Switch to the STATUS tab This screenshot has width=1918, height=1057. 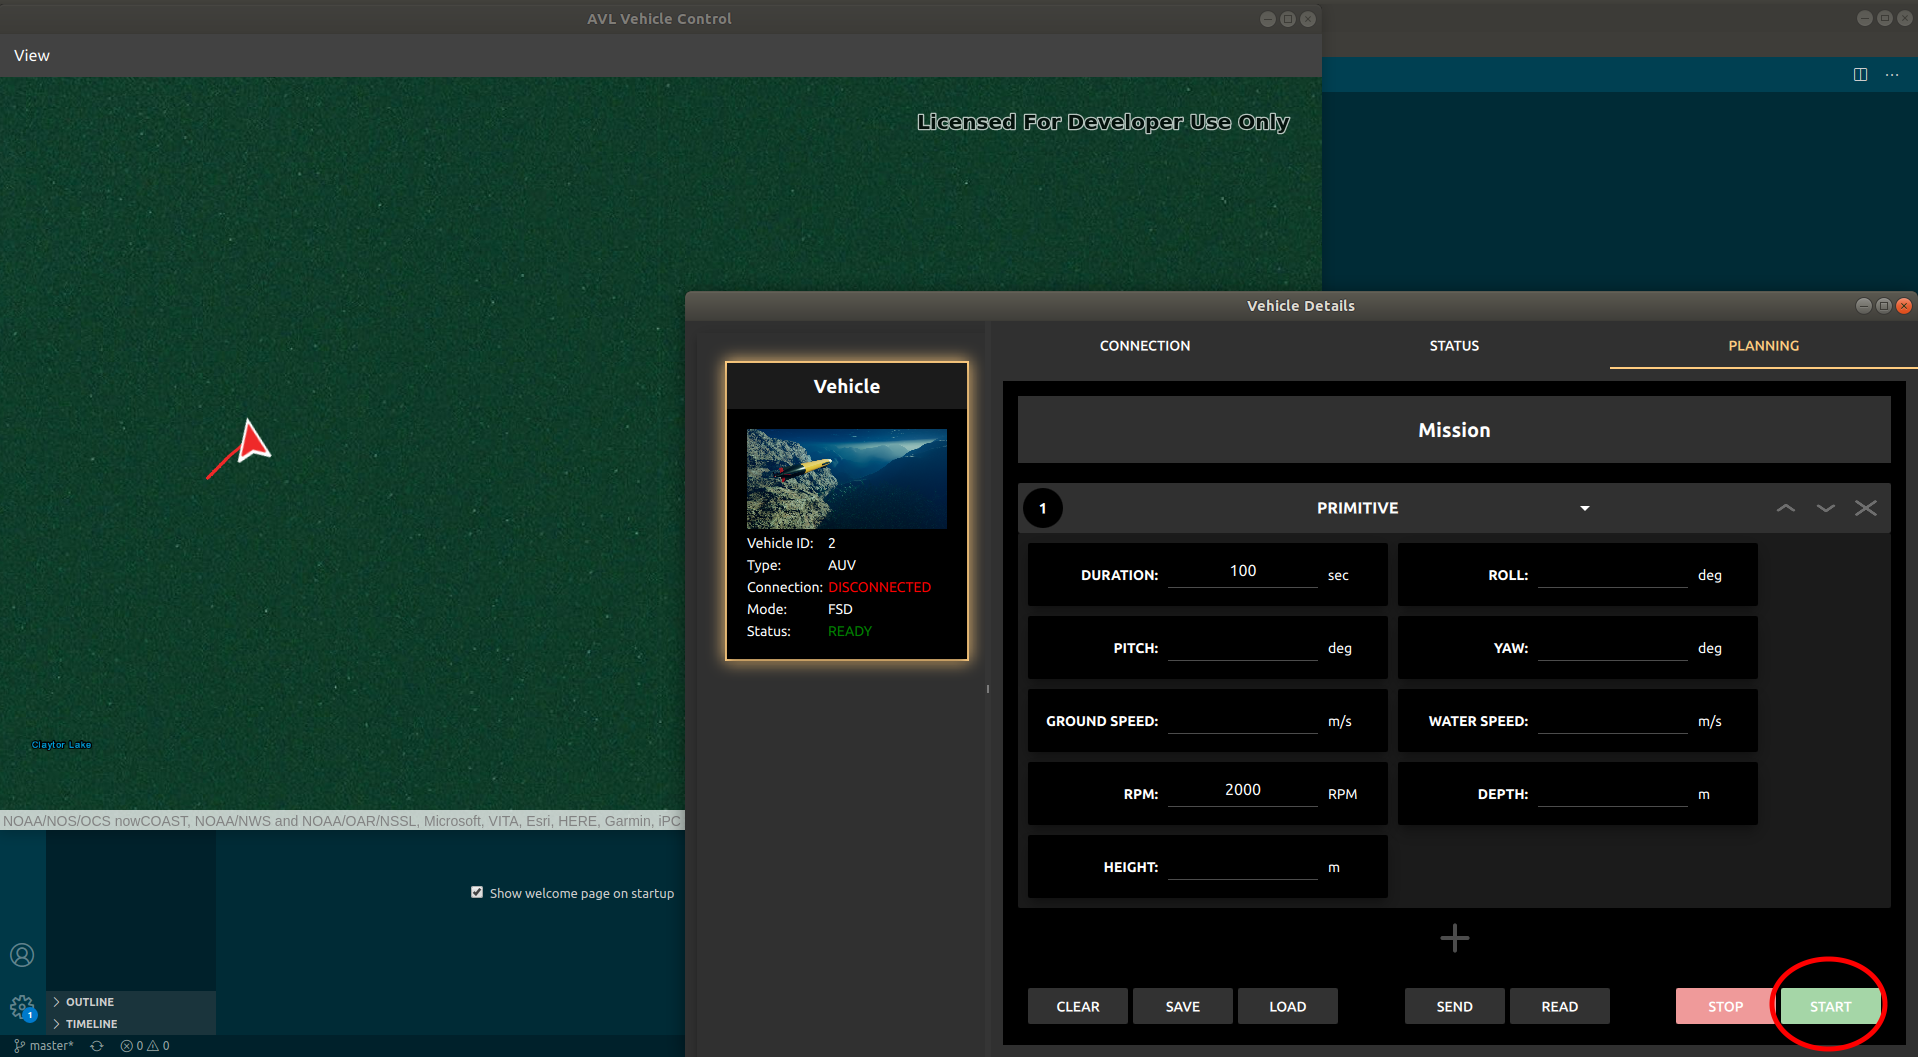click(1454, 346)
